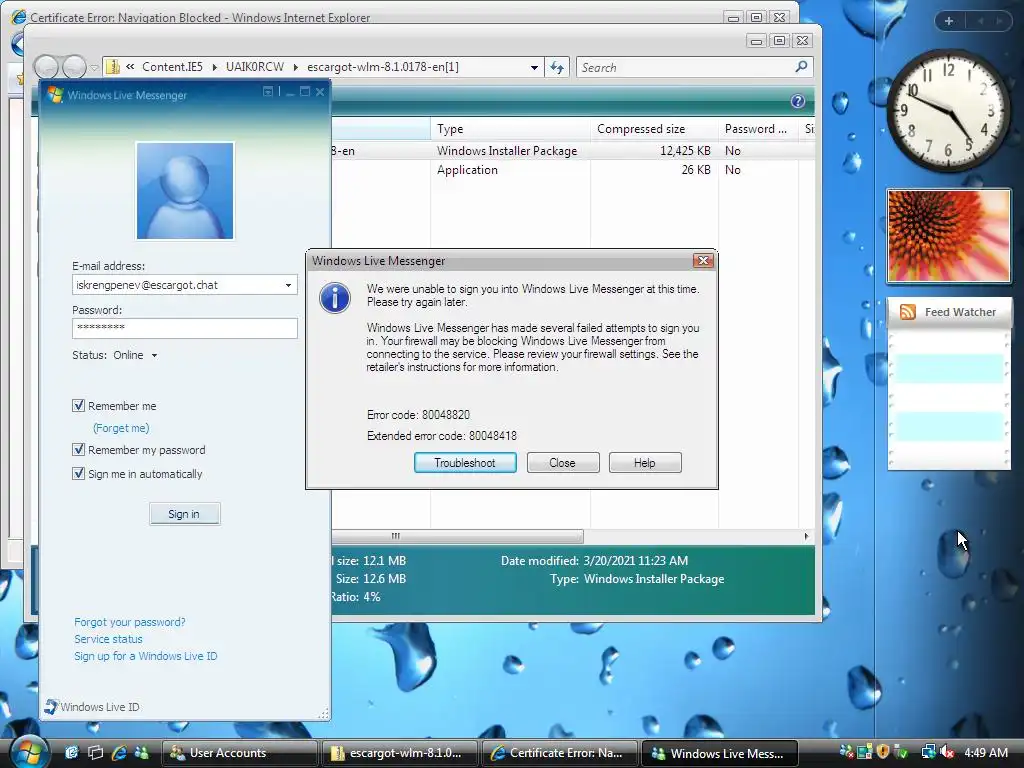Click the right scroll arrow in the Explorer list
The image size is (1024, 768).
pyautogui.click(x=806, y=536)
